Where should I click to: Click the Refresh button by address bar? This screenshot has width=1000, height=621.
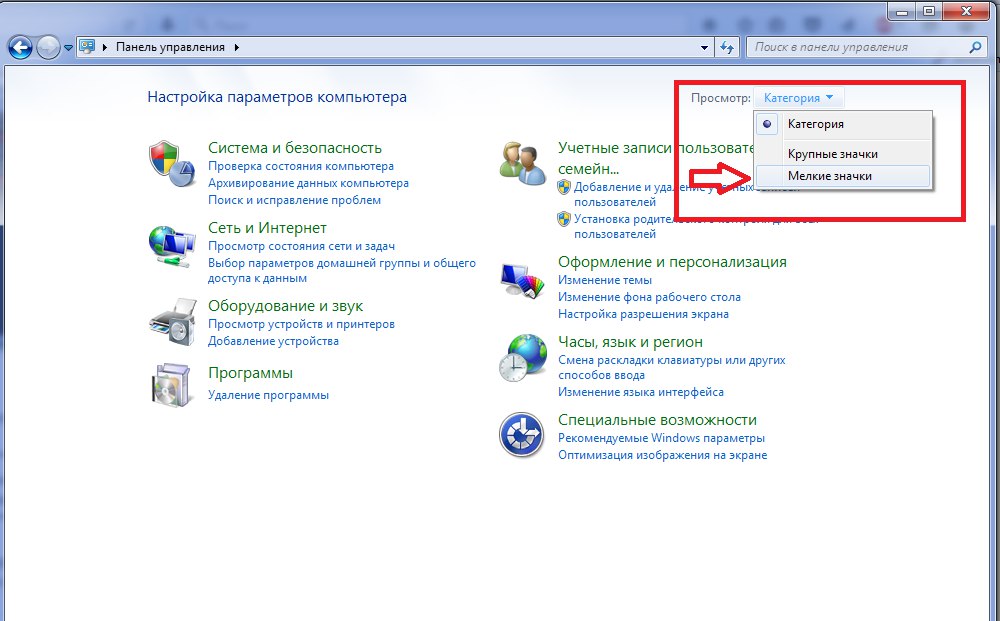[728, 47]
